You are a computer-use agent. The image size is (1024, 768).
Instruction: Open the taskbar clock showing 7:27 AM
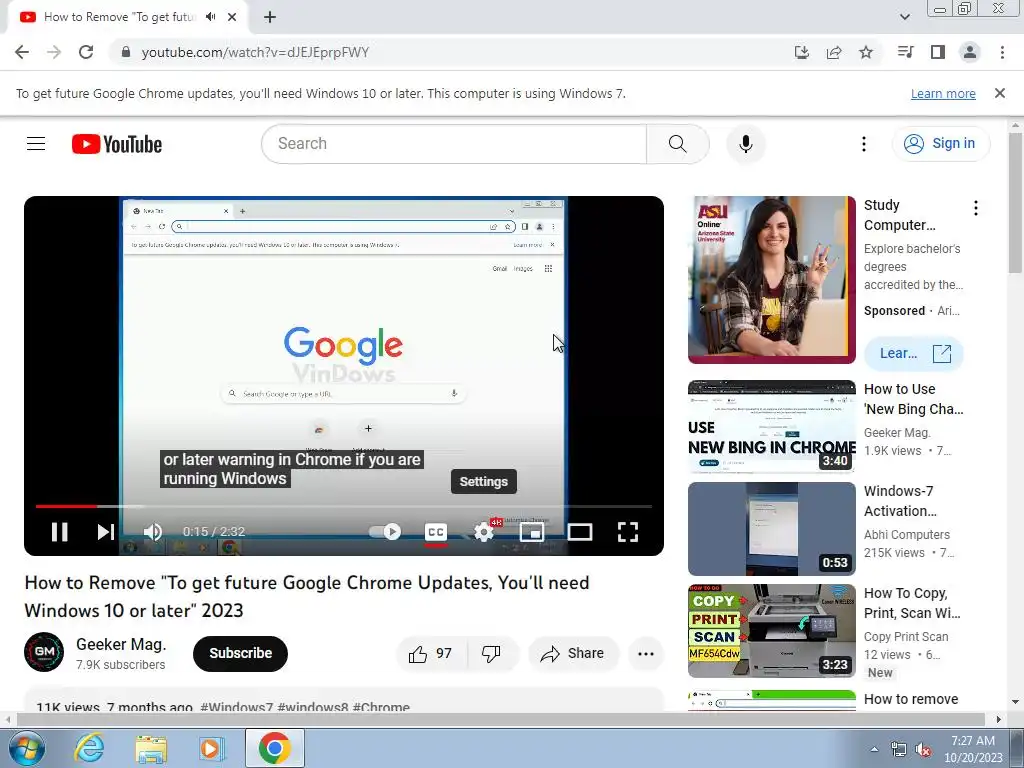coord(973,749)
